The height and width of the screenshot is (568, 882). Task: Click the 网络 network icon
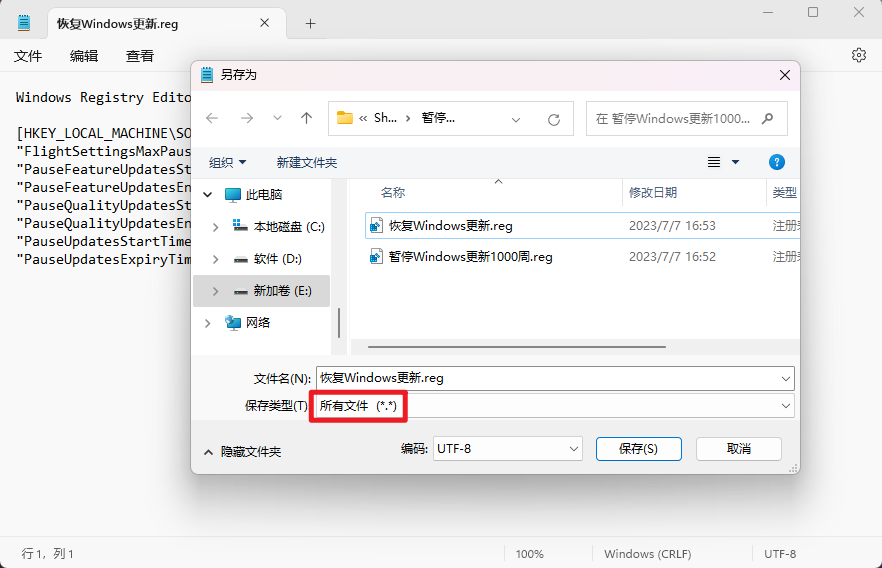pos(232,323)
